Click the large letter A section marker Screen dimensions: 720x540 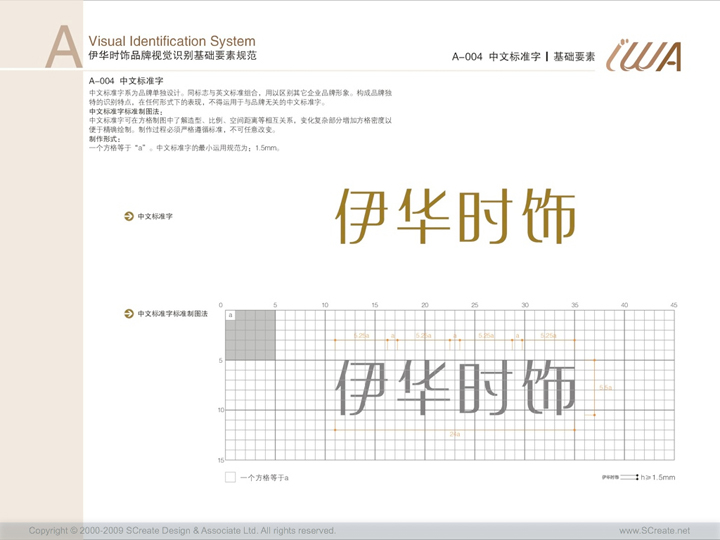(x=63, y=47)
